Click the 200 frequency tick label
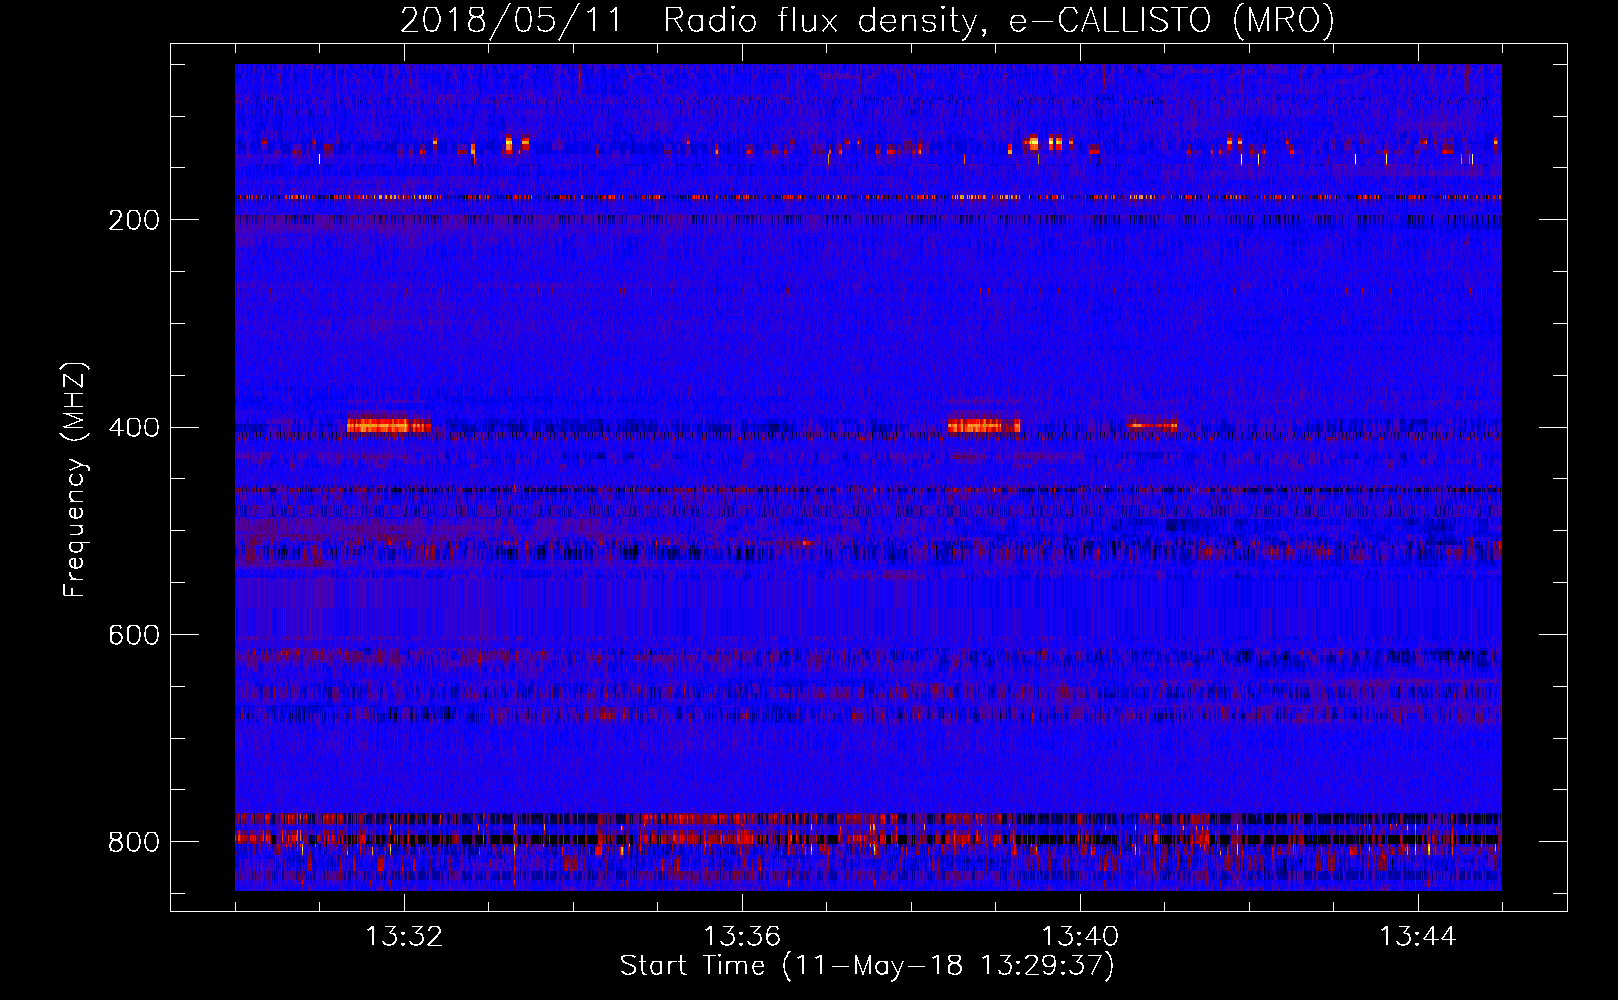Viewport: 1618px width, 1000px height. [x=134, y=220]
